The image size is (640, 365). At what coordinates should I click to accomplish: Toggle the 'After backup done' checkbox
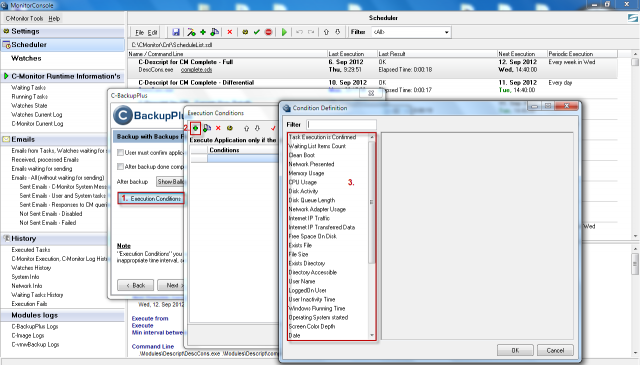click(x=120, y=167)
